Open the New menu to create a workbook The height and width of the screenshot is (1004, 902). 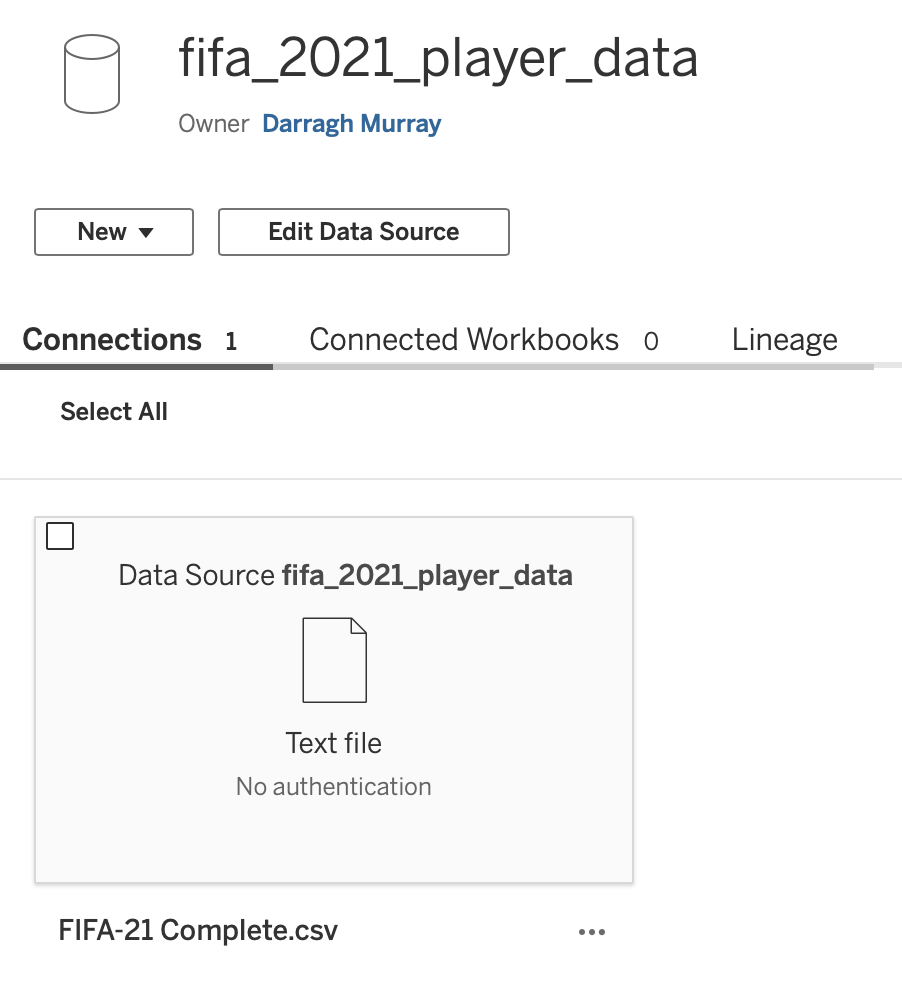[113, 232]
